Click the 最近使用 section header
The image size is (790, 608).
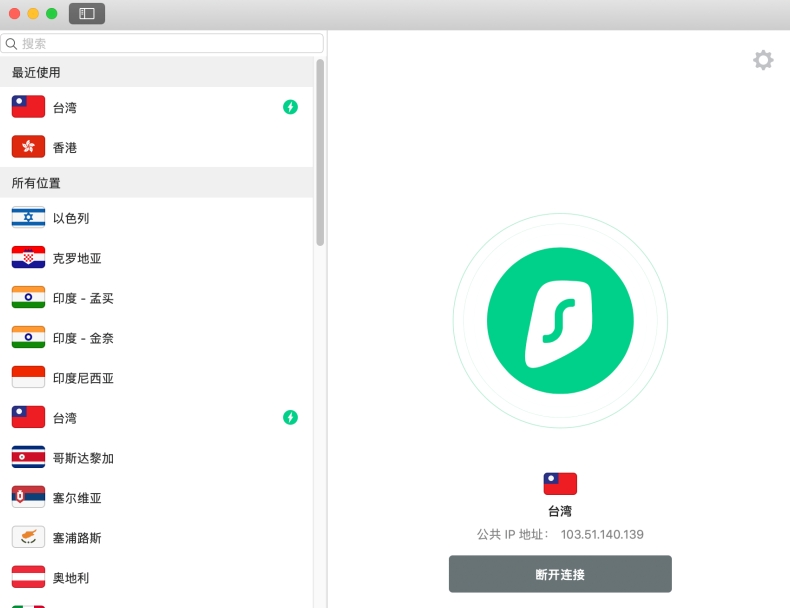[x=156, y=72]
